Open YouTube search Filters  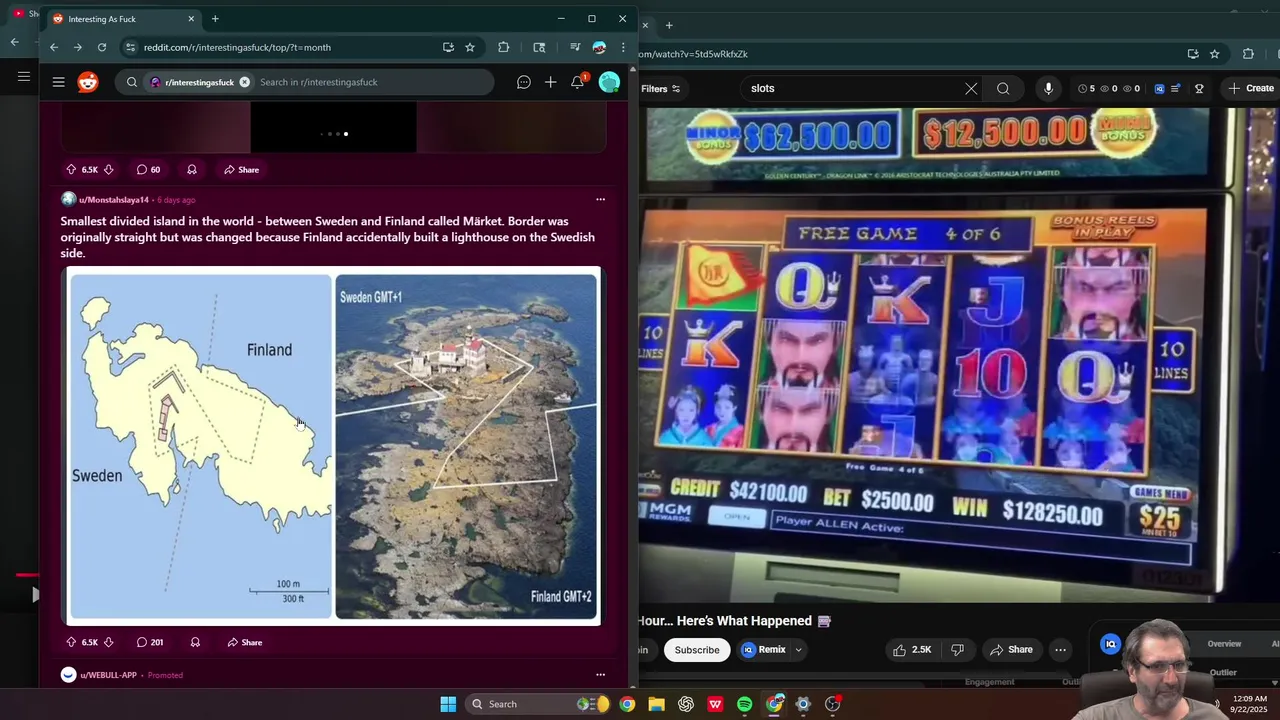tap(660, 88)
